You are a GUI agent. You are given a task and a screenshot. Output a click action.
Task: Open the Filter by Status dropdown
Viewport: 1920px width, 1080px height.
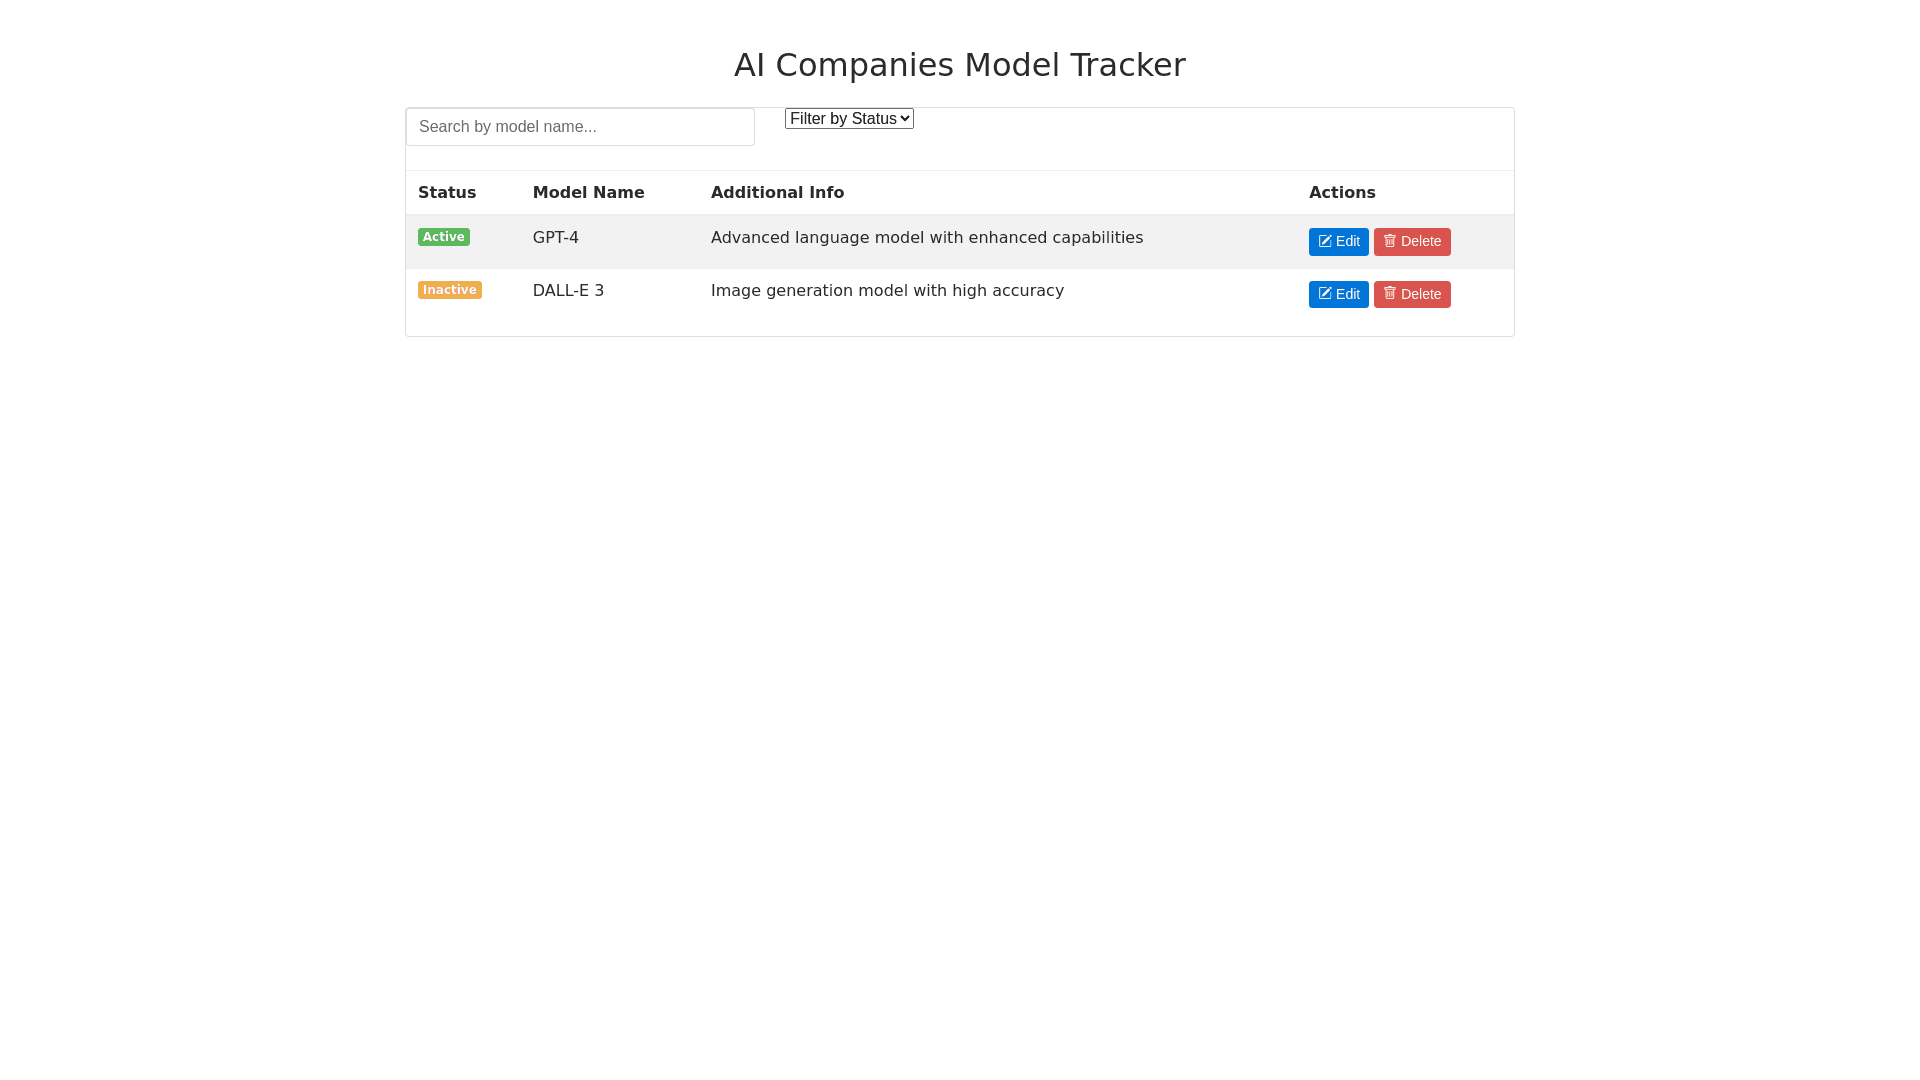[x=849, y=119]
